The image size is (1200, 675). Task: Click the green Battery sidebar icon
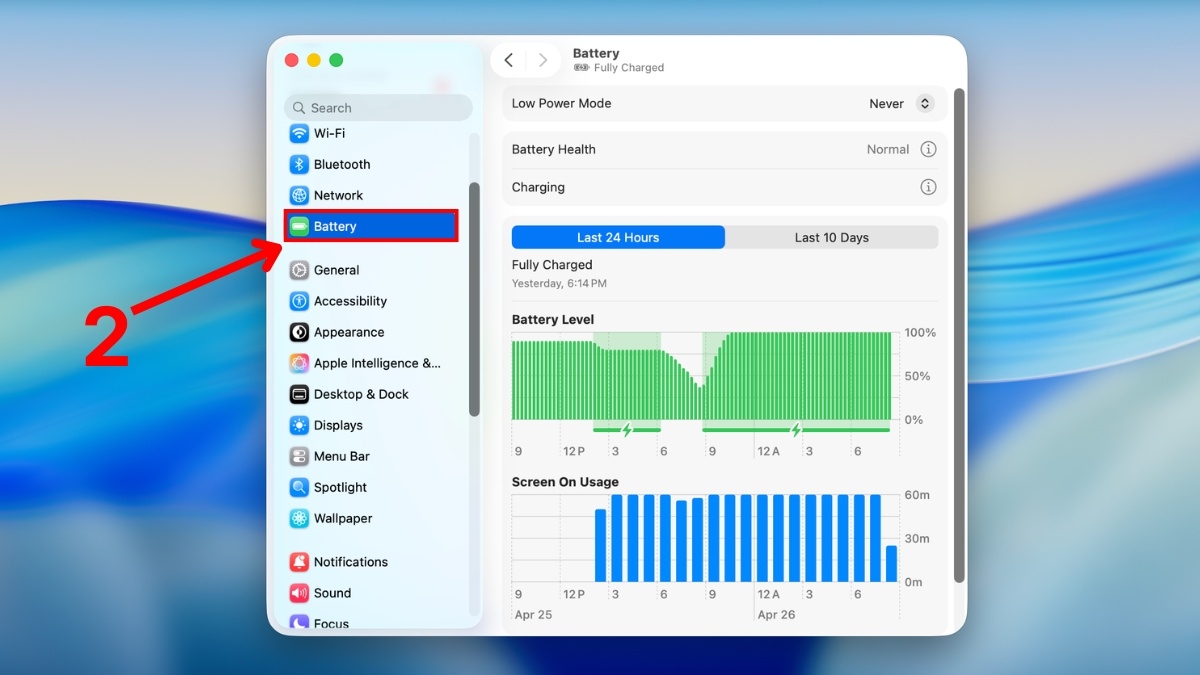click(x=299, y=227)
